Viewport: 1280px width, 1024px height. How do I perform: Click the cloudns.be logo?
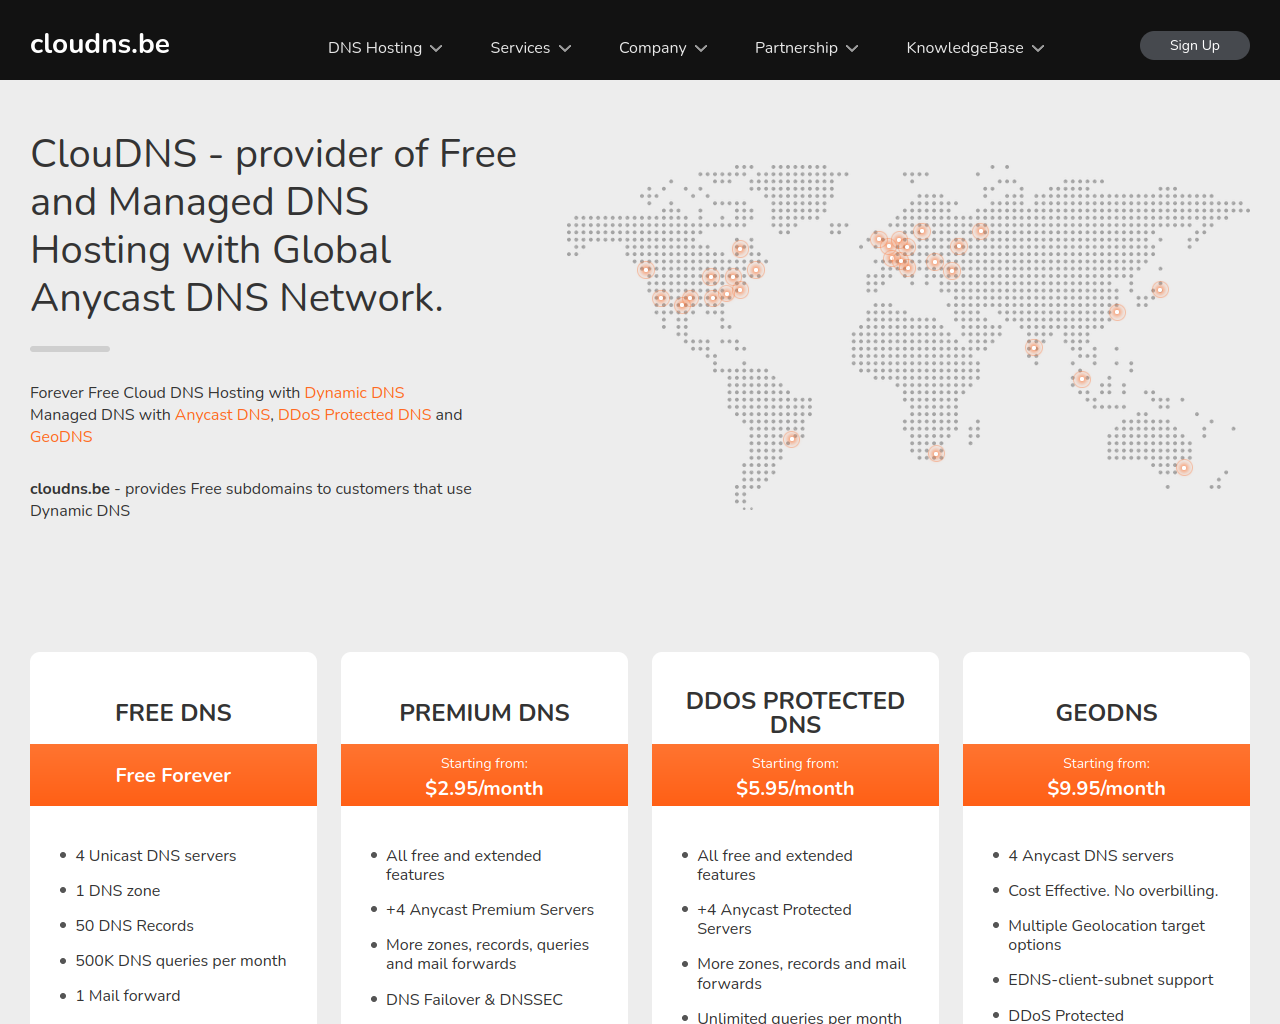point(100,44)
